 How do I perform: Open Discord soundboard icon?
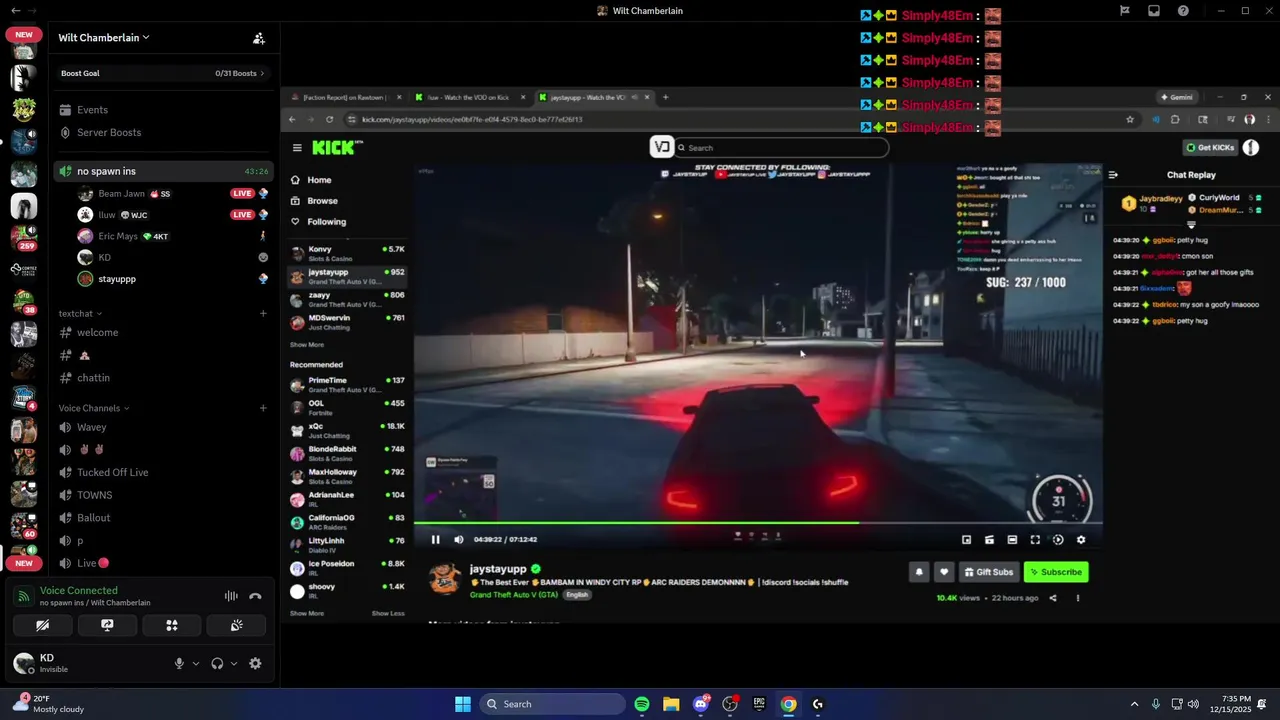pyautogui.click(x=236, y=625)
